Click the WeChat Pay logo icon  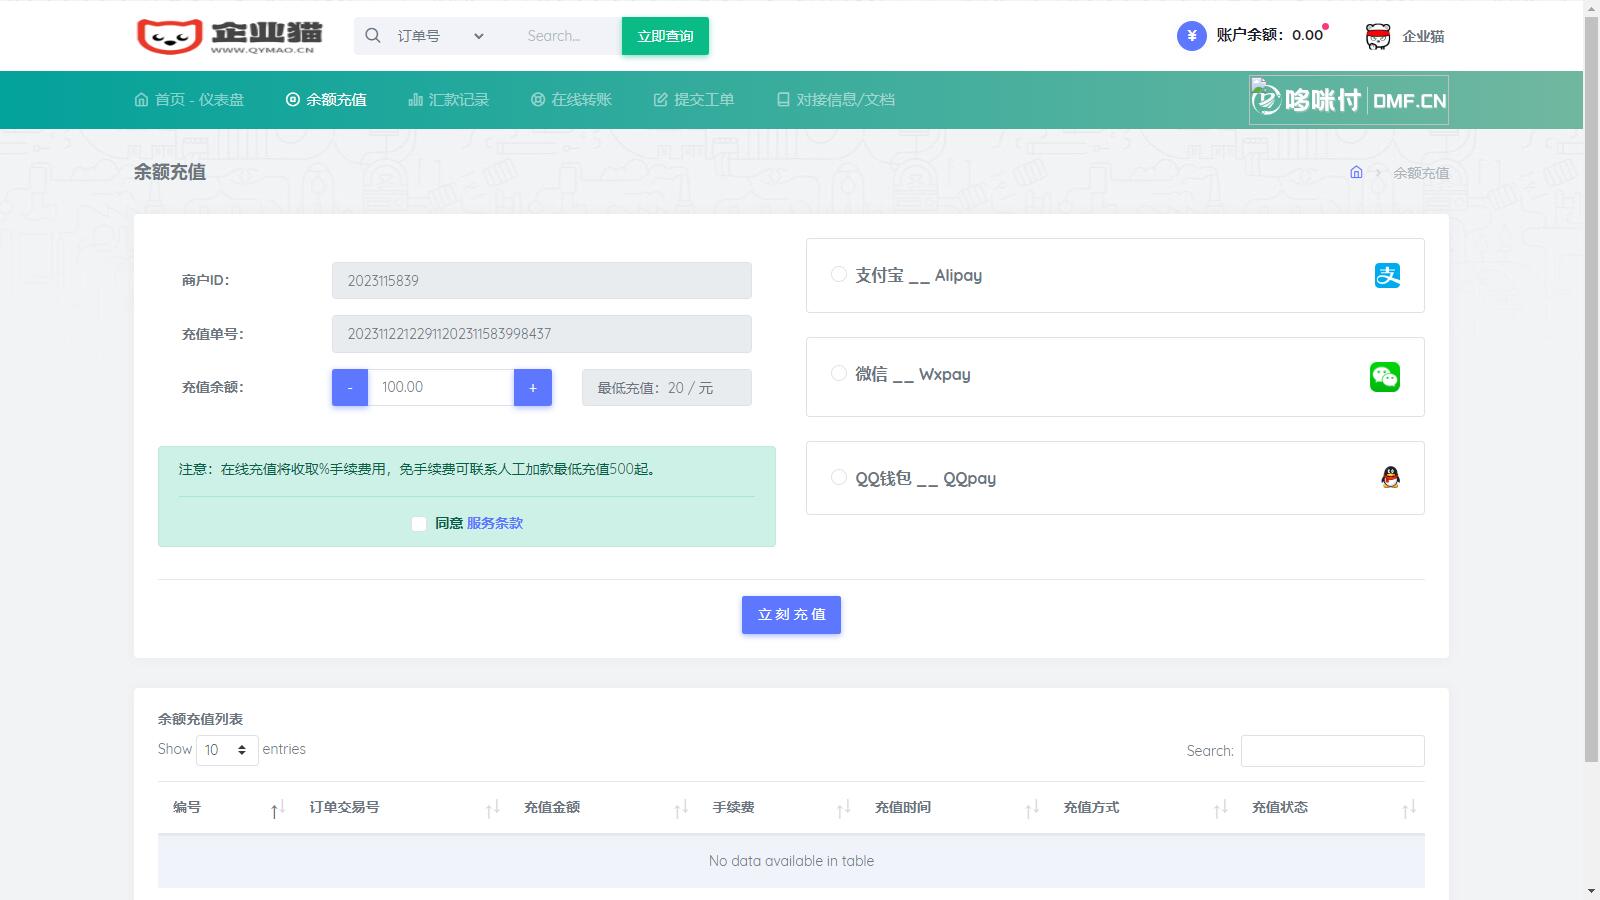[1385, 377]
